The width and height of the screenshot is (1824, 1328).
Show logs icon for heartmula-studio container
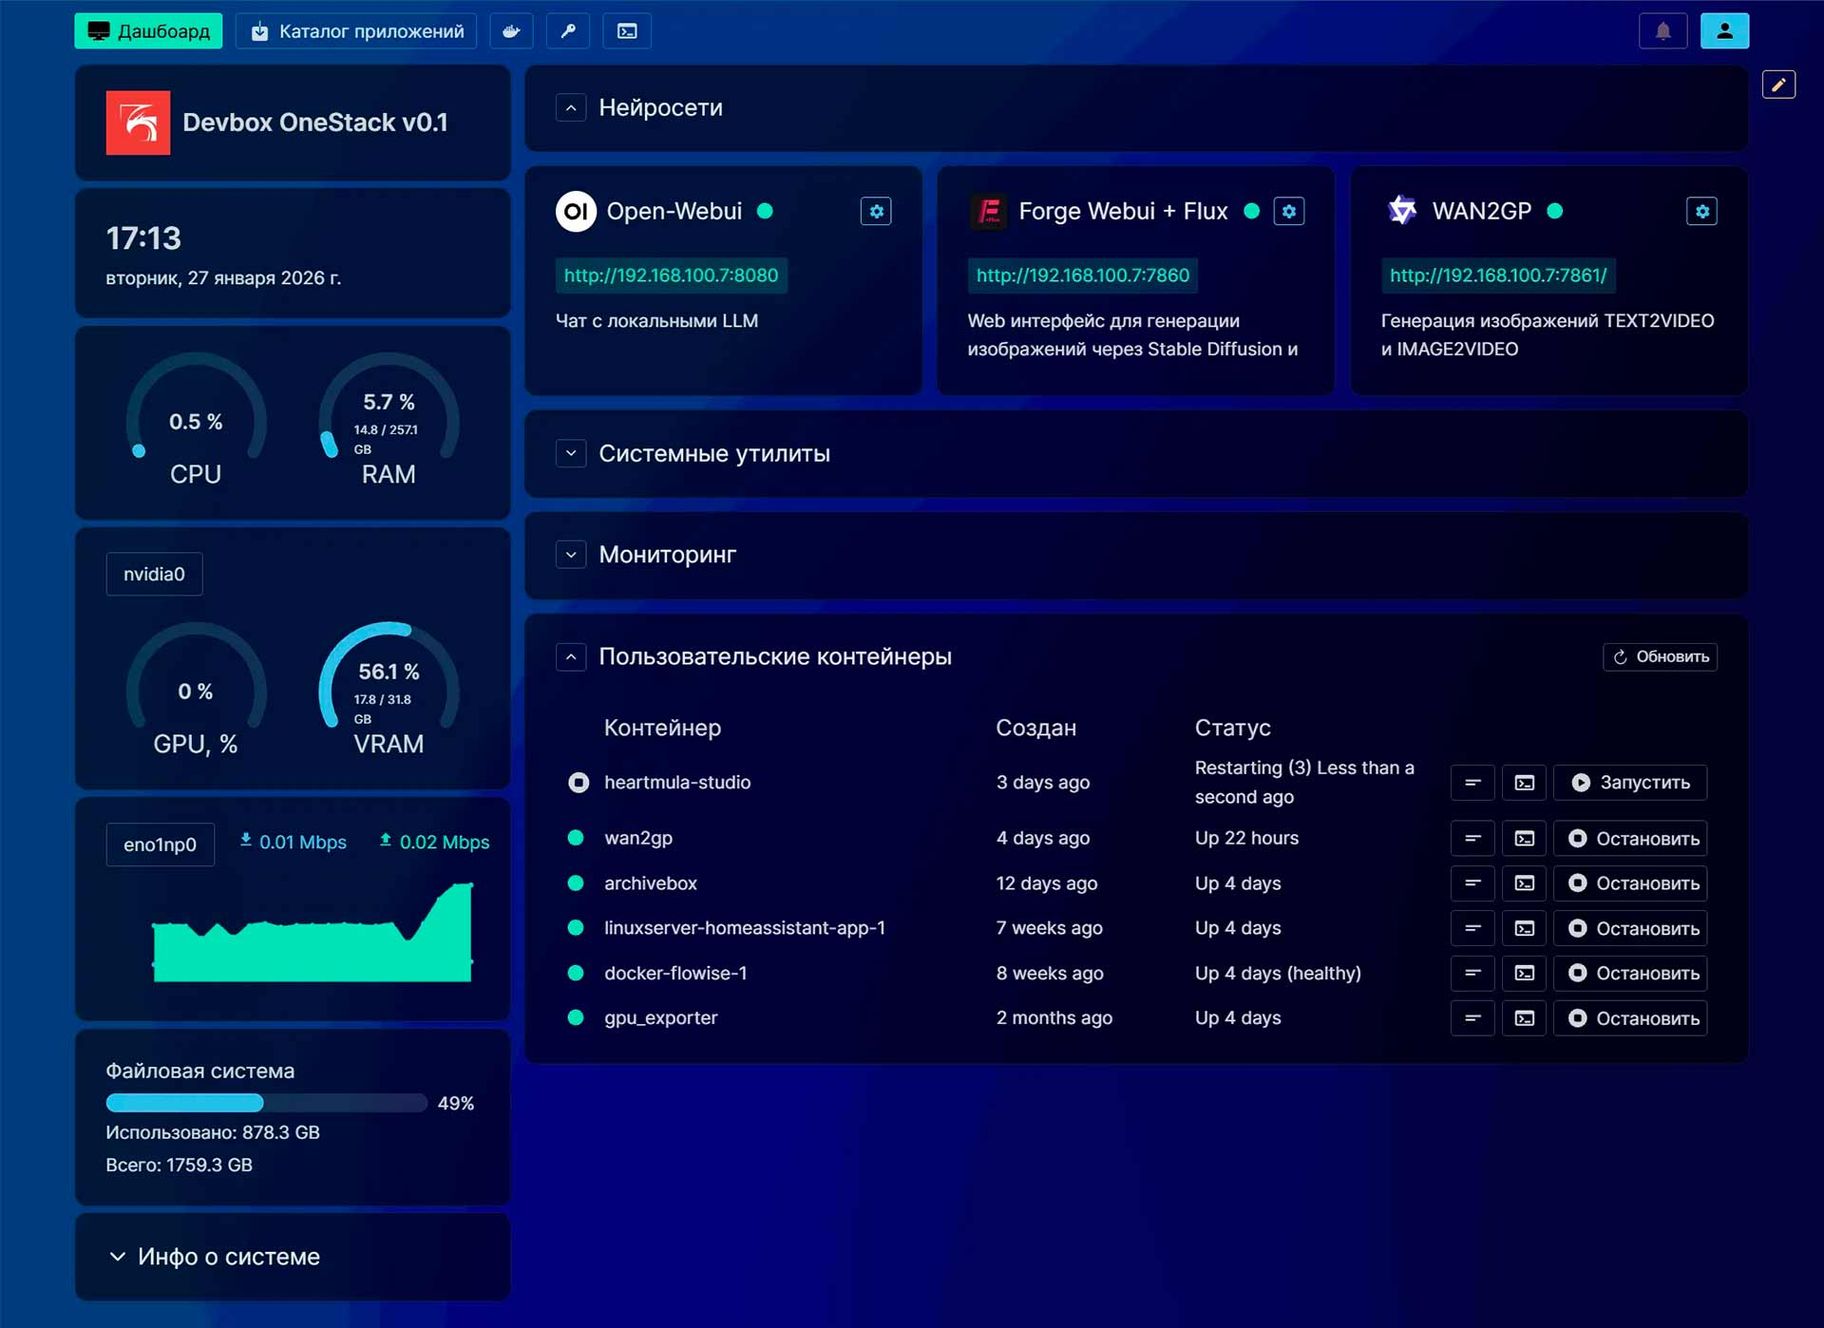click(x=1472, y=782)
